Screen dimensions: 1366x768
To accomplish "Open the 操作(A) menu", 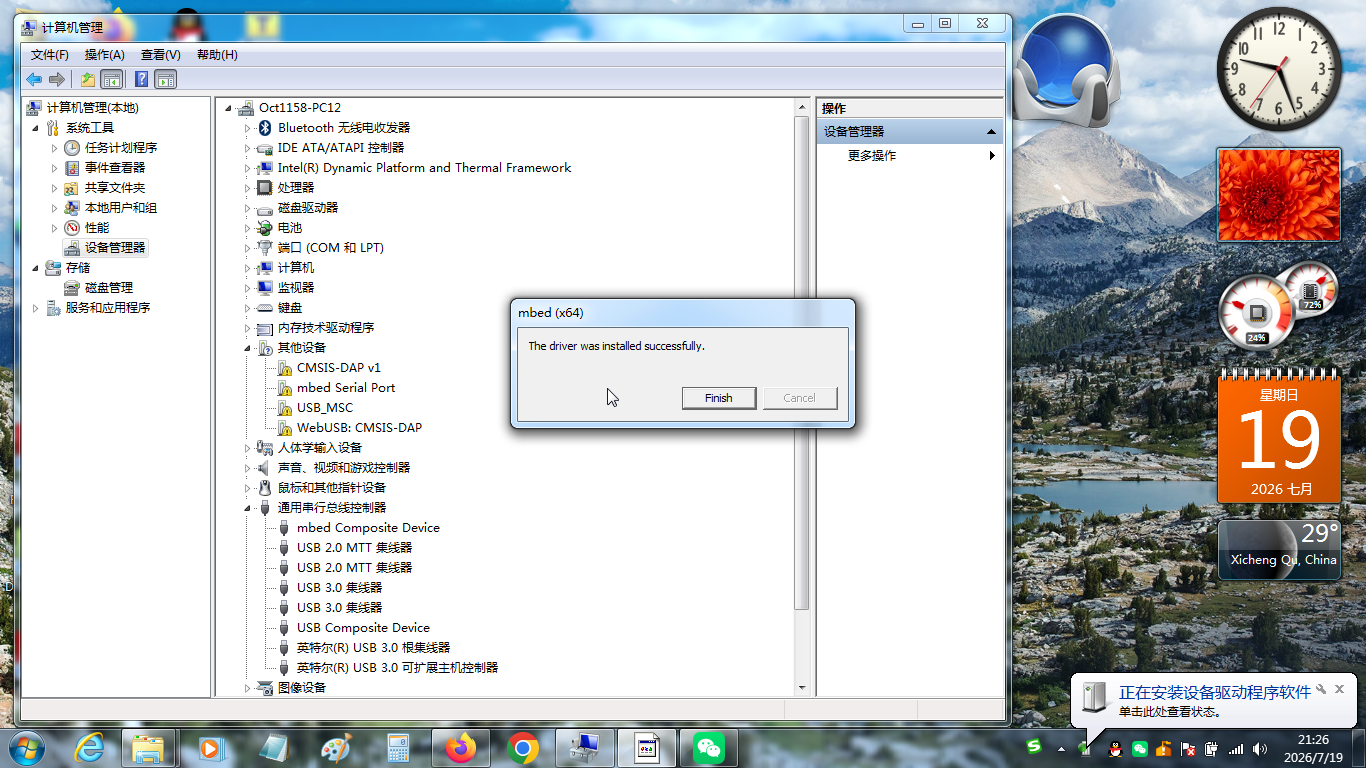I will [x=104, y=55].
